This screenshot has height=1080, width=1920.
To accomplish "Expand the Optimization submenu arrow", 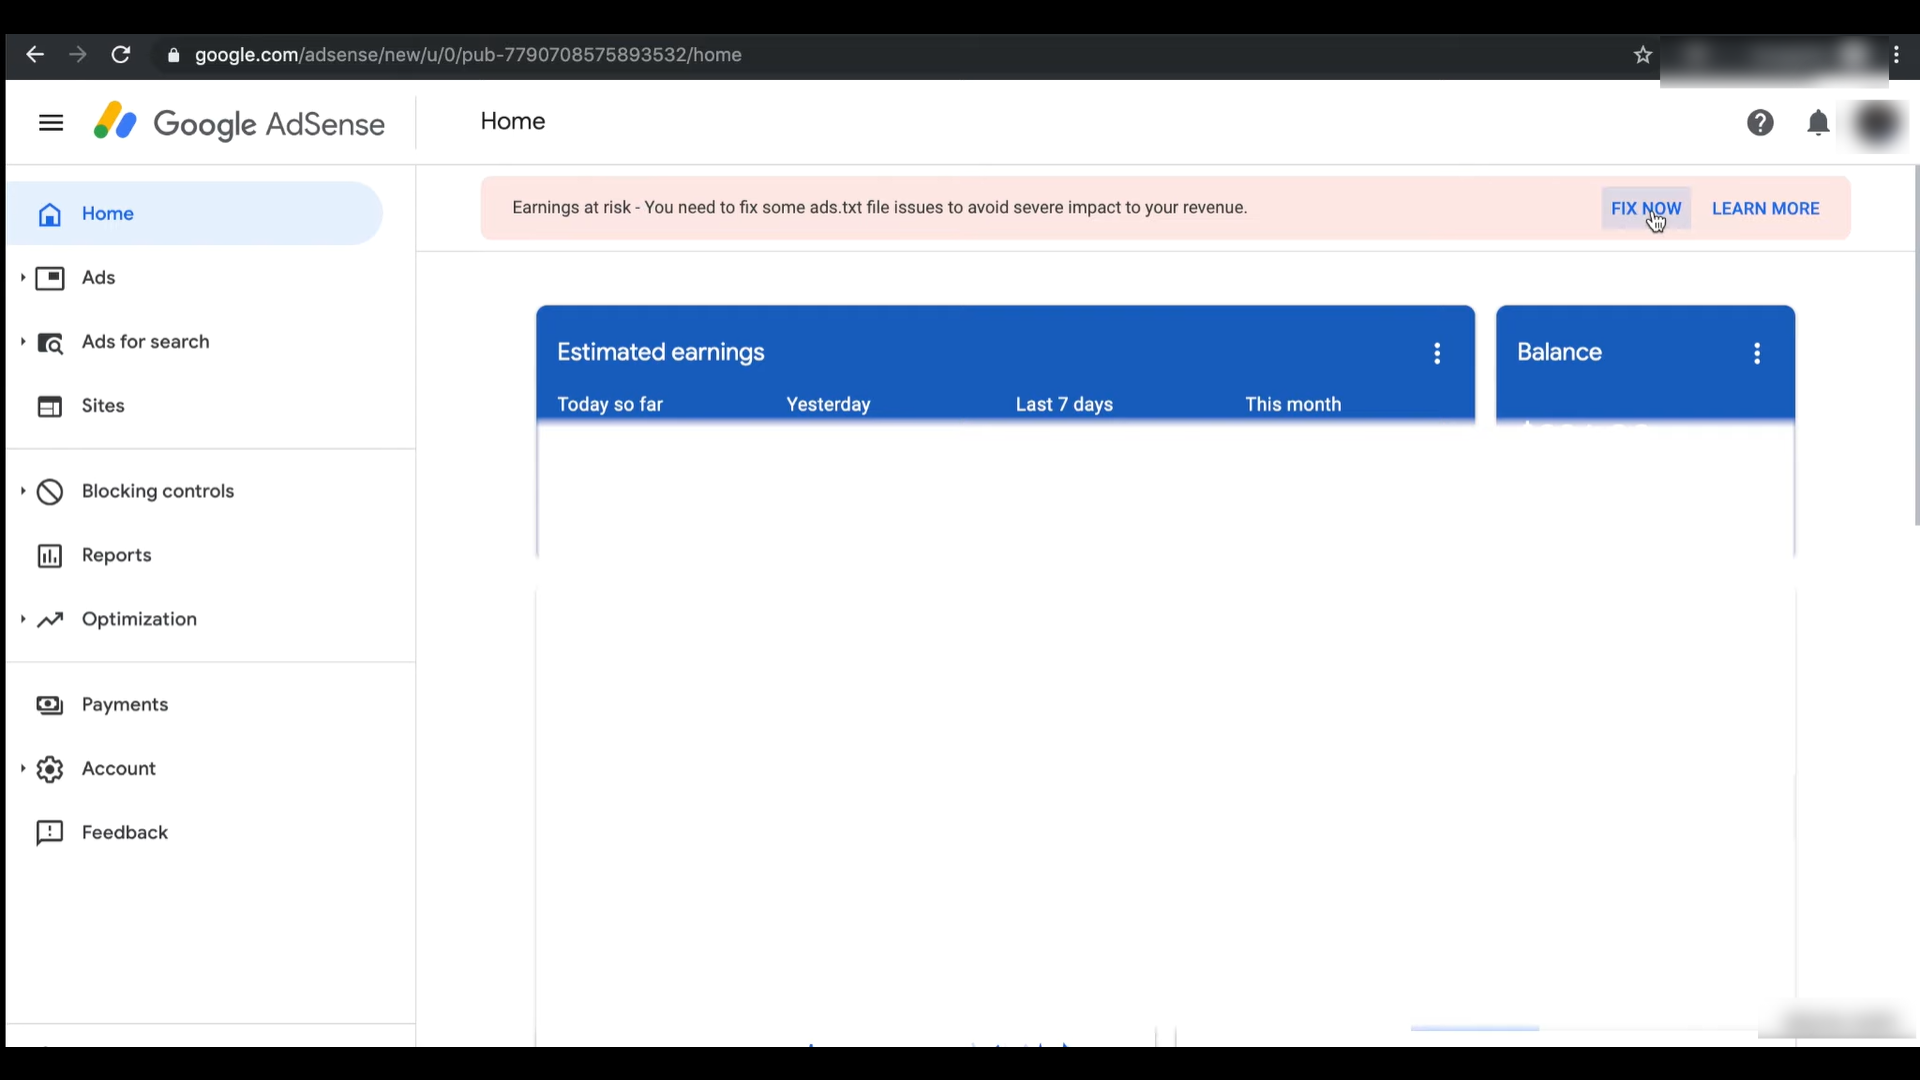I will [x=22, y=619].
